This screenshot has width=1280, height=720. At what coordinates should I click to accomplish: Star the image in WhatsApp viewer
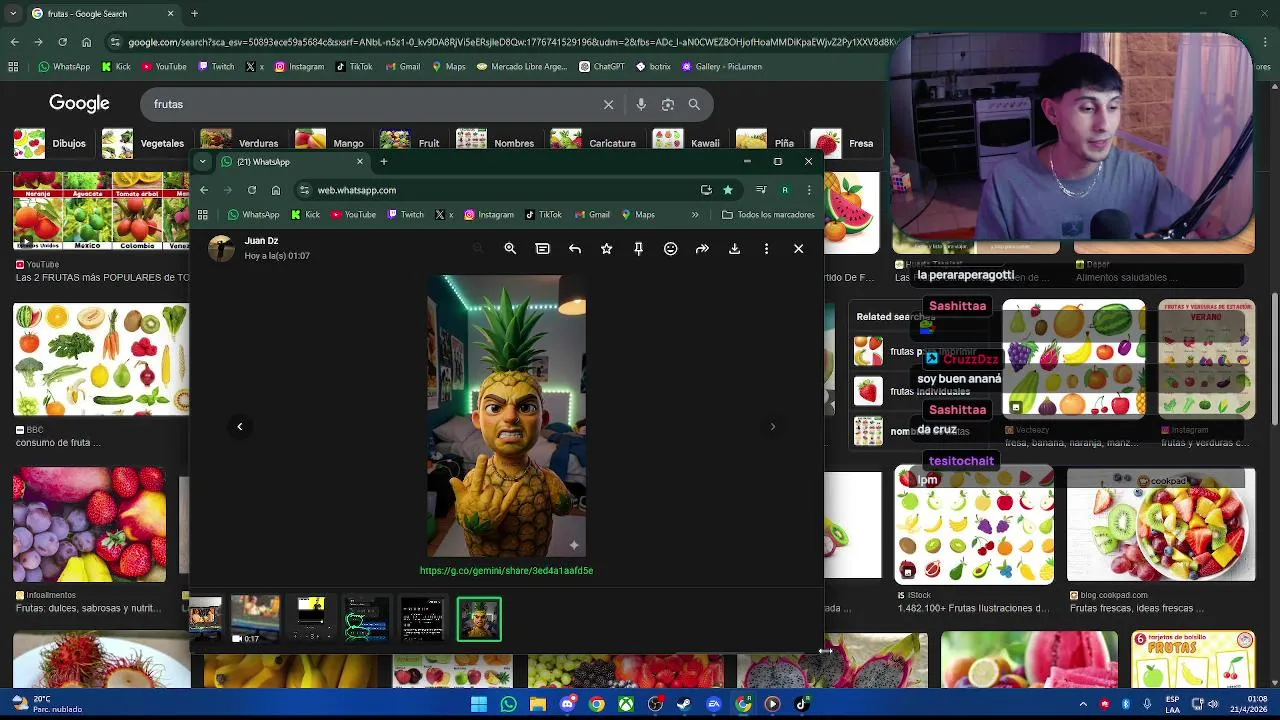point(606,248)
